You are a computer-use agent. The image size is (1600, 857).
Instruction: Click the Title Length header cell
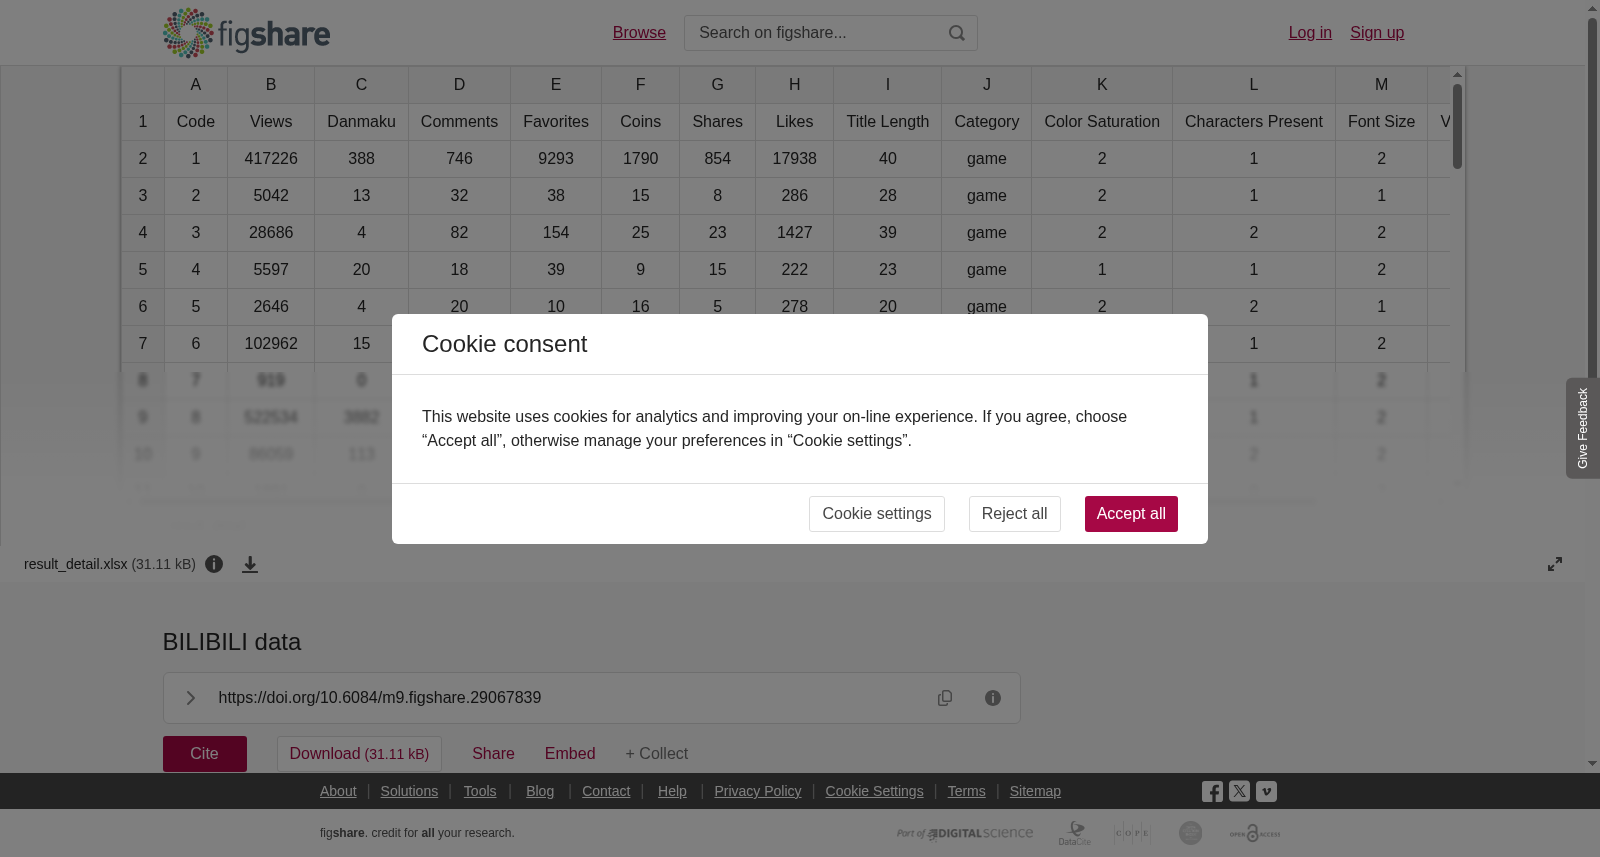click(888, 122)
